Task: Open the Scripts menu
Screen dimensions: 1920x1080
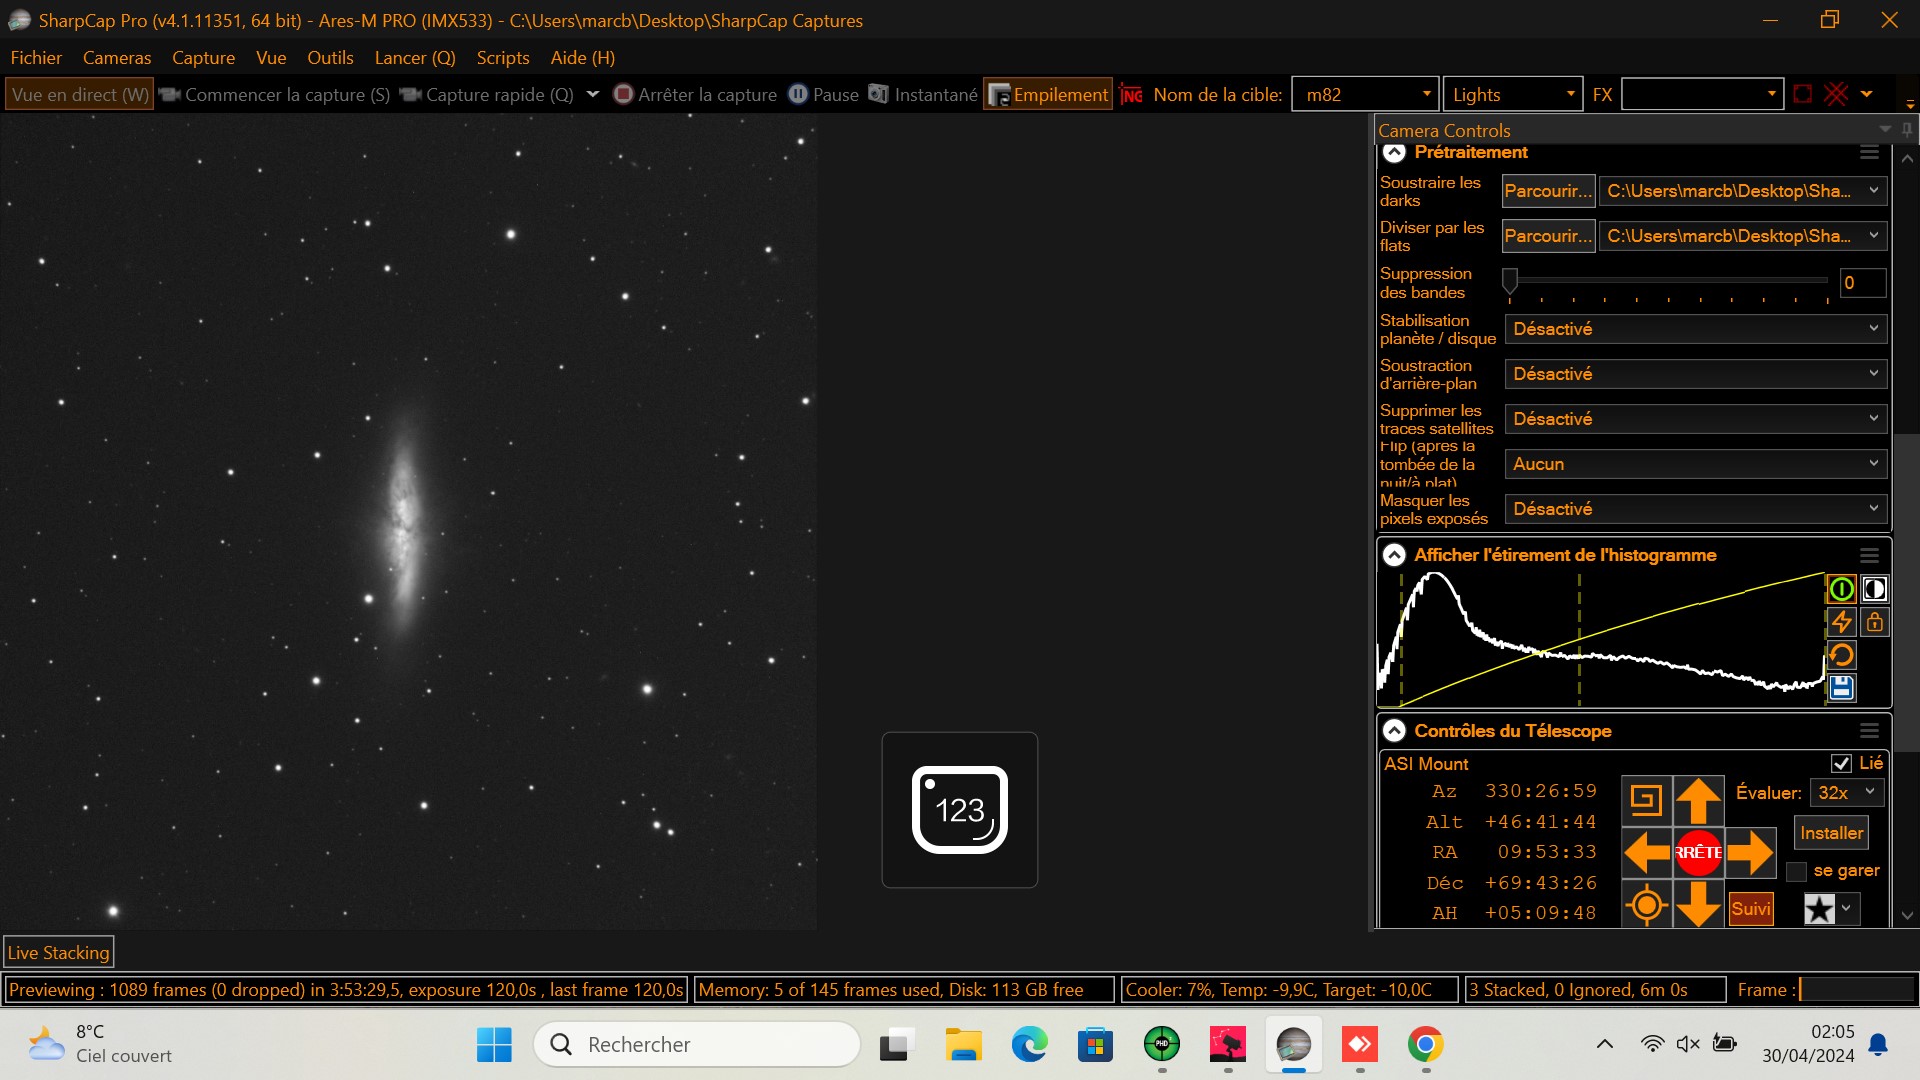Action: [x=502, y=58]
